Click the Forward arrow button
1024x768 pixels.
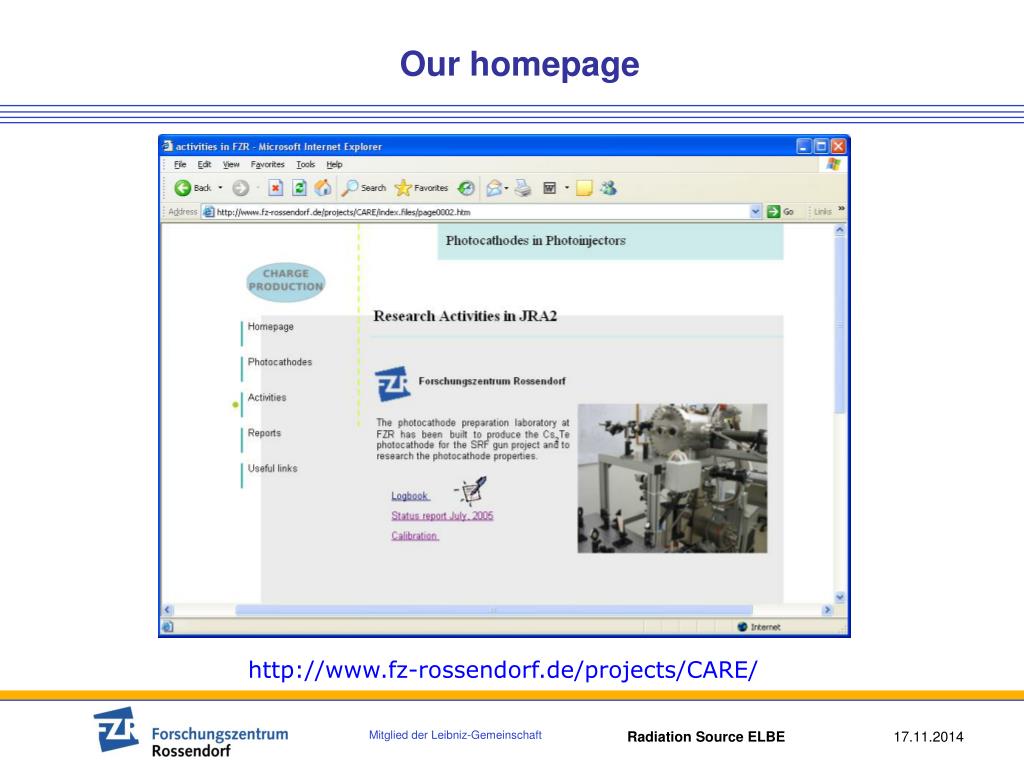241,188
